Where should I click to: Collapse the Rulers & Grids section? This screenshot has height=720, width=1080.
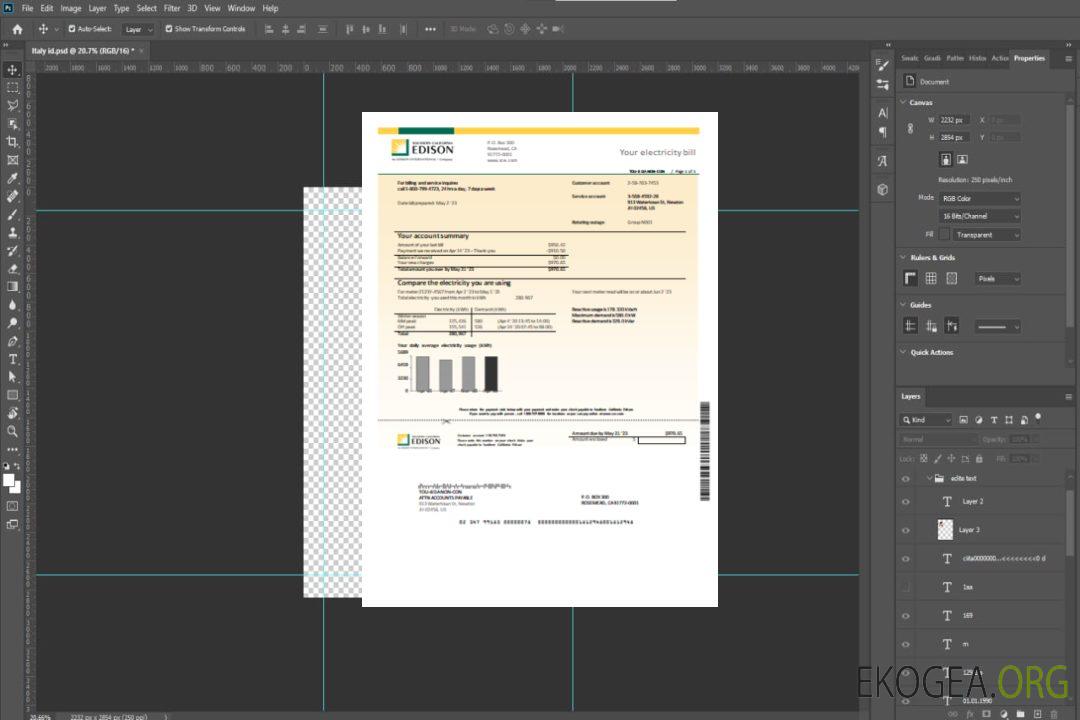point(903,257)
